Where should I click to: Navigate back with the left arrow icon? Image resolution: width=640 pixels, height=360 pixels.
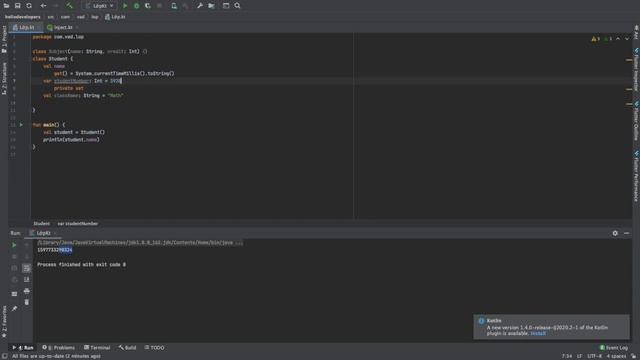click(43, 6)
